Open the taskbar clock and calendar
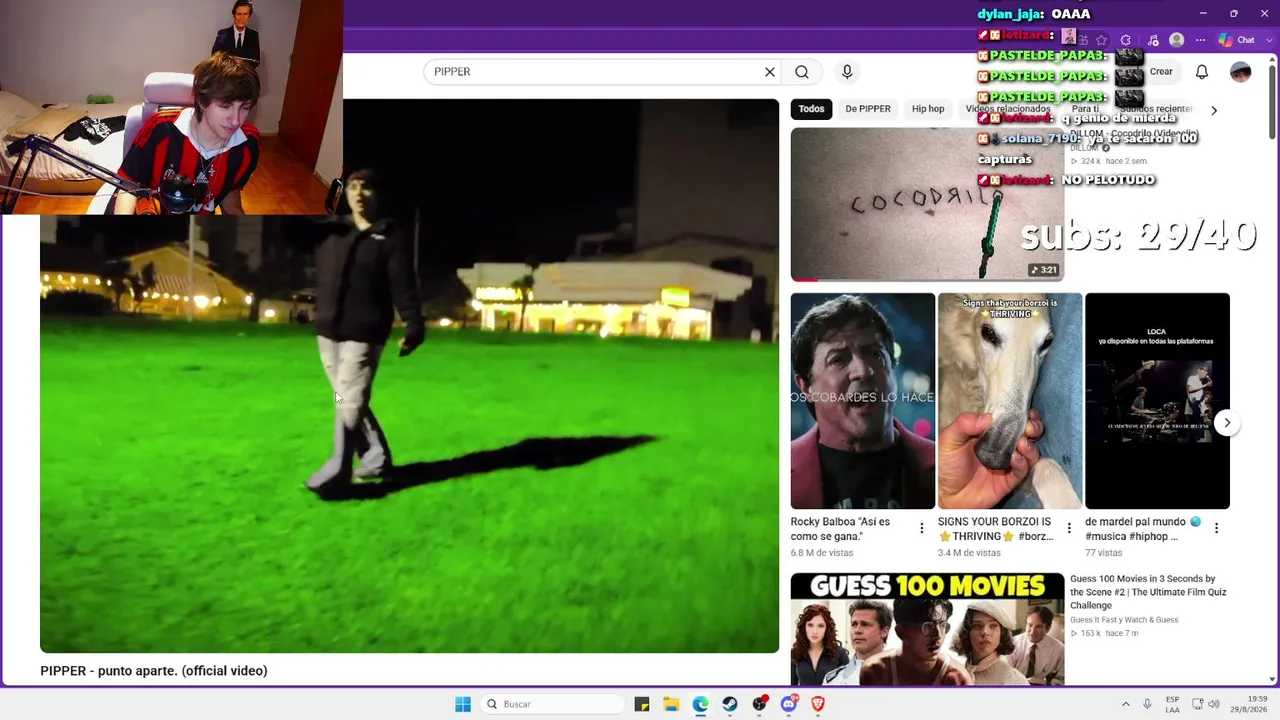Image resolution: width=1280 pixels, height=720 pixels. (1249, 704)
